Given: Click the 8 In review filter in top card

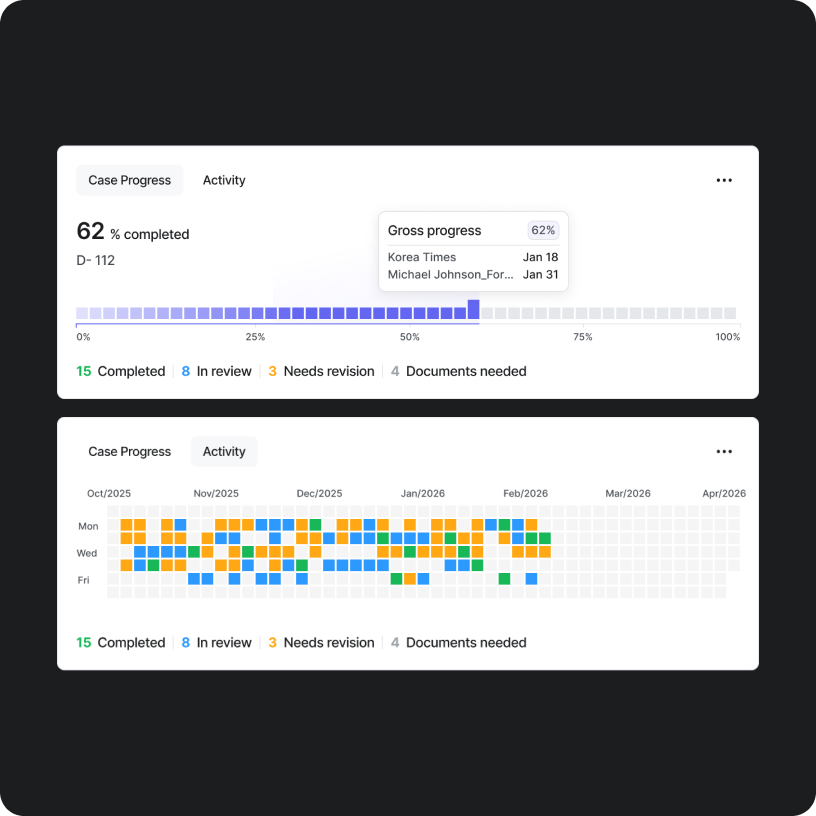Looking at the screenshot, I should coord(216,371).
